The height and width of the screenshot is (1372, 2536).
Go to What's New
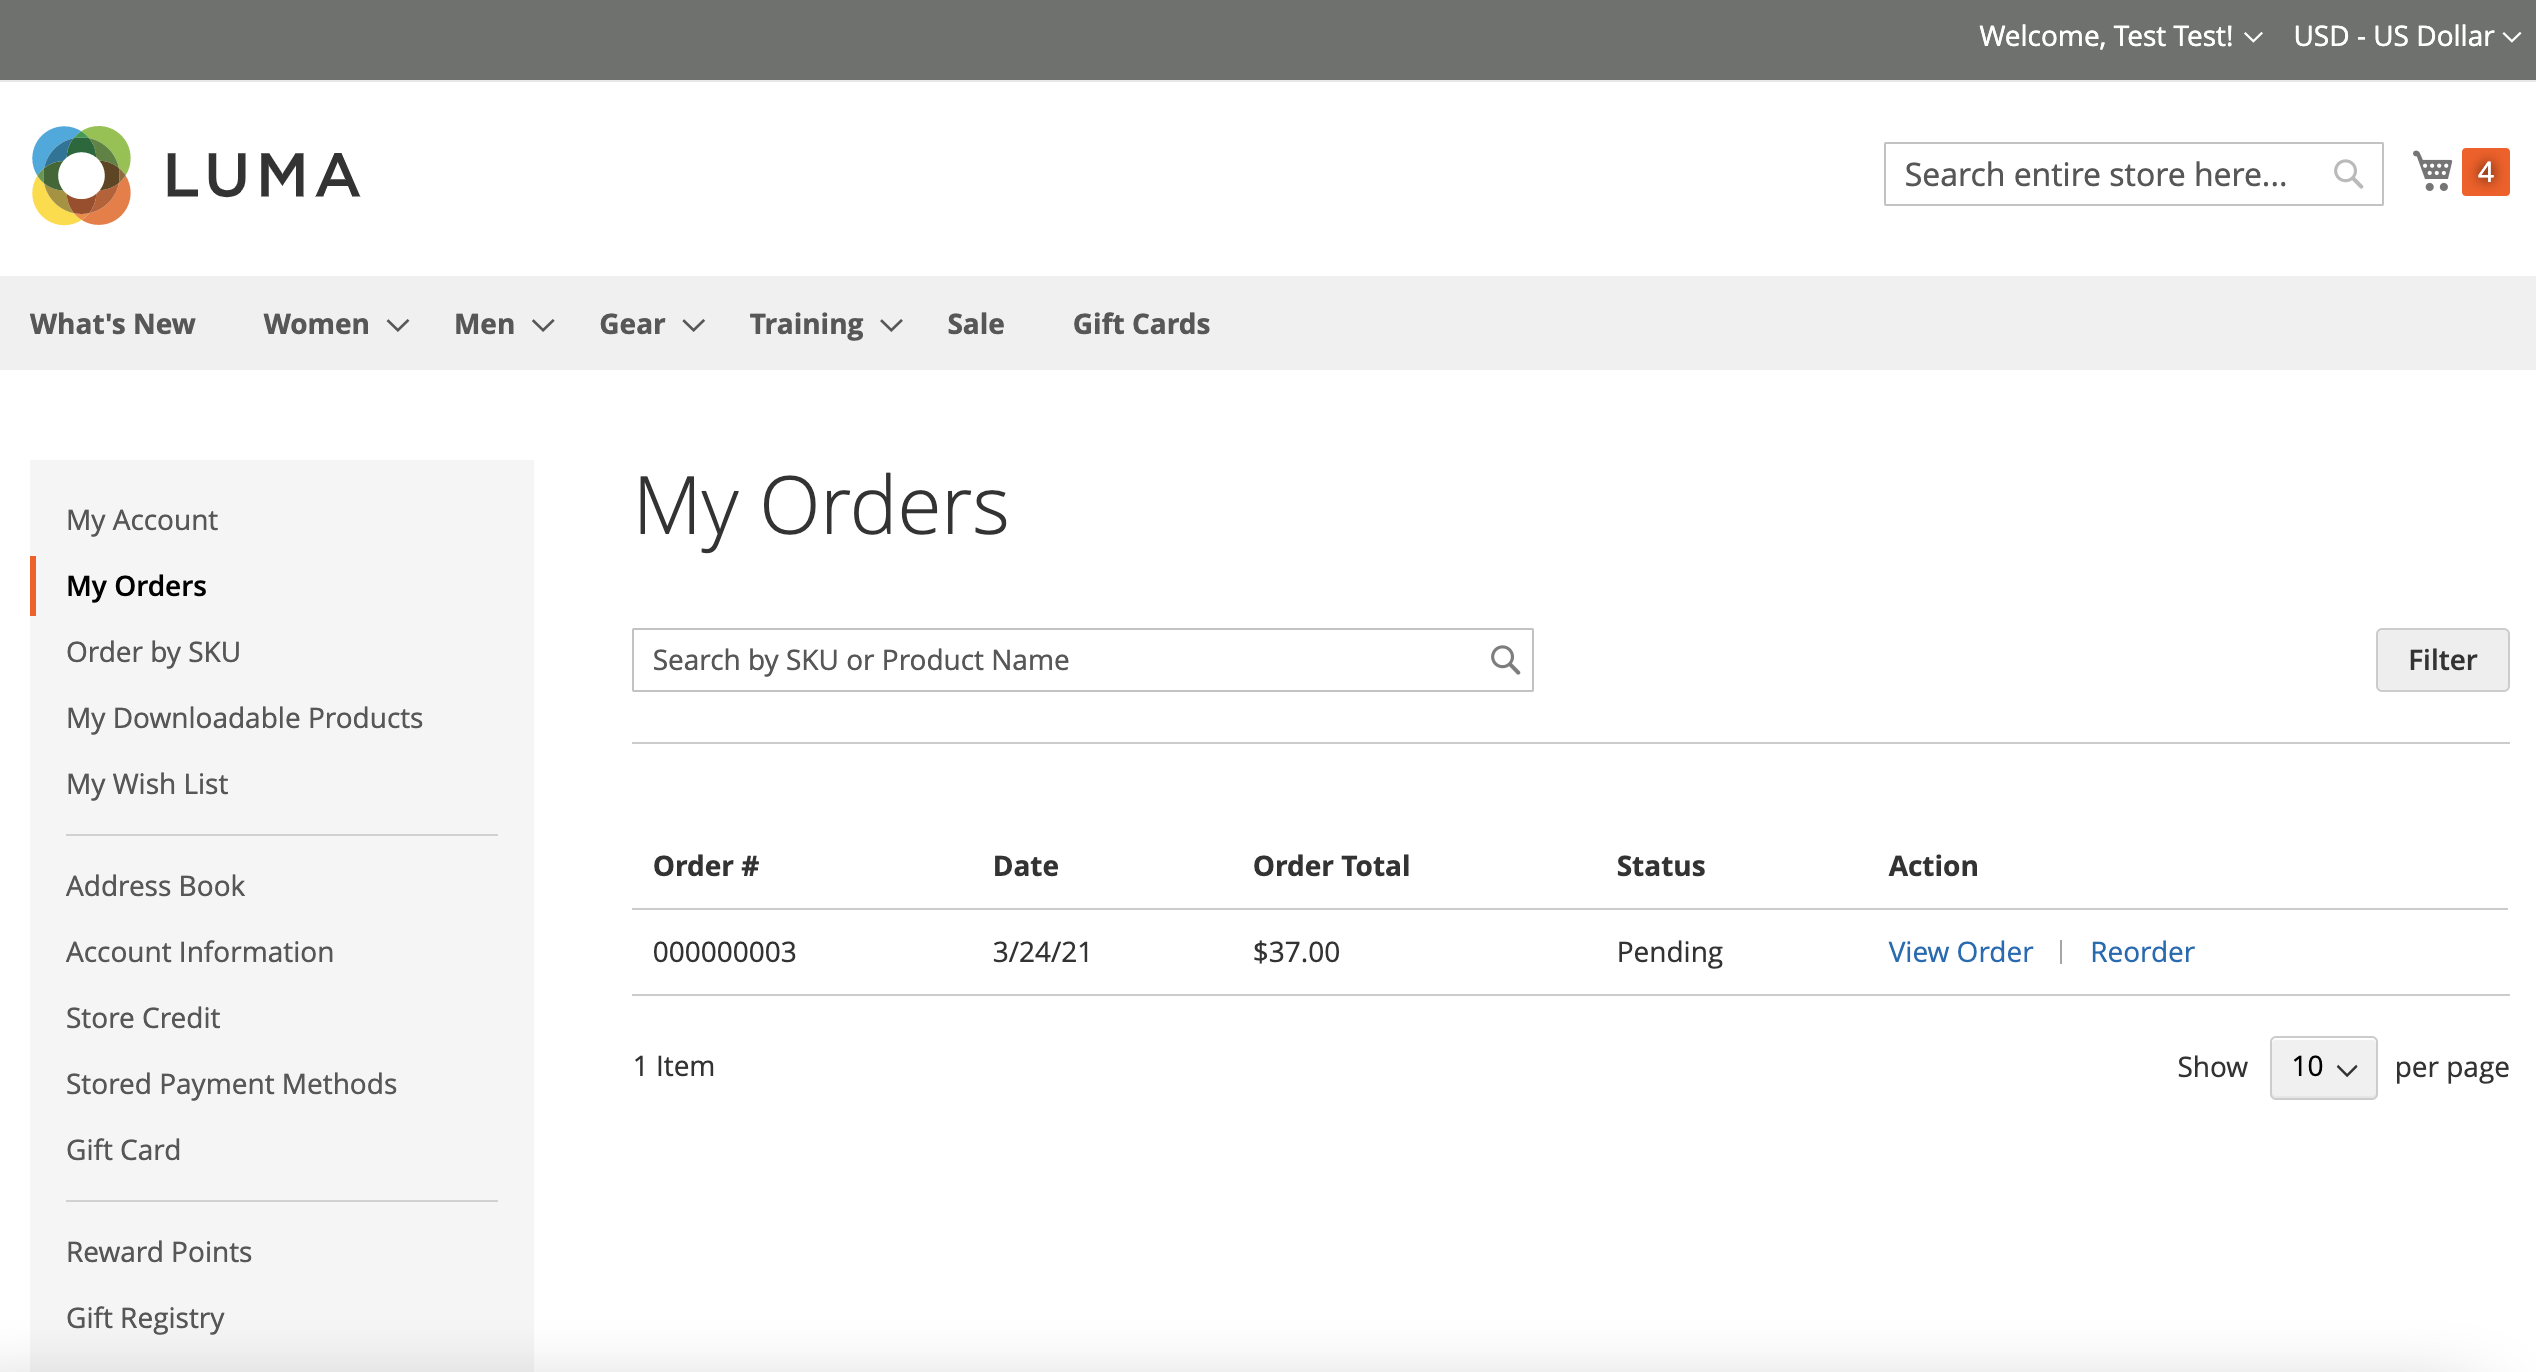(x=113, y=324)
